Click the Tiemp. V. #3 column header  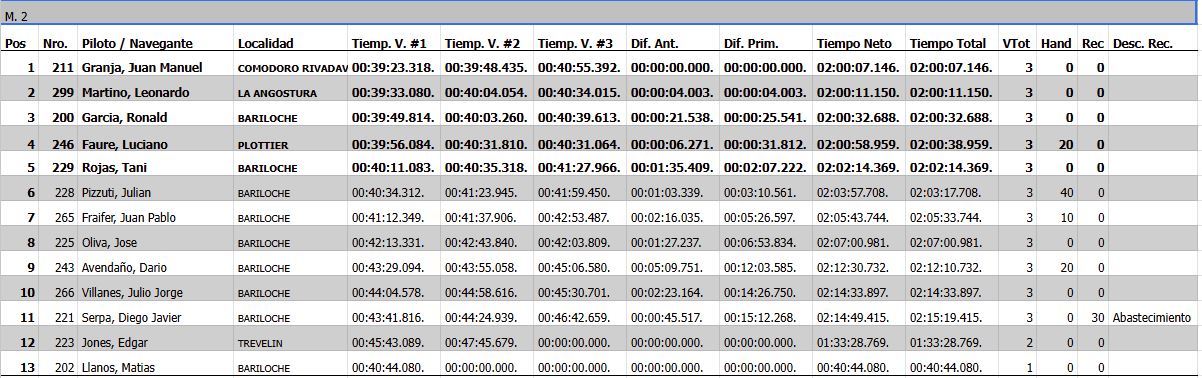click(576, 44)
